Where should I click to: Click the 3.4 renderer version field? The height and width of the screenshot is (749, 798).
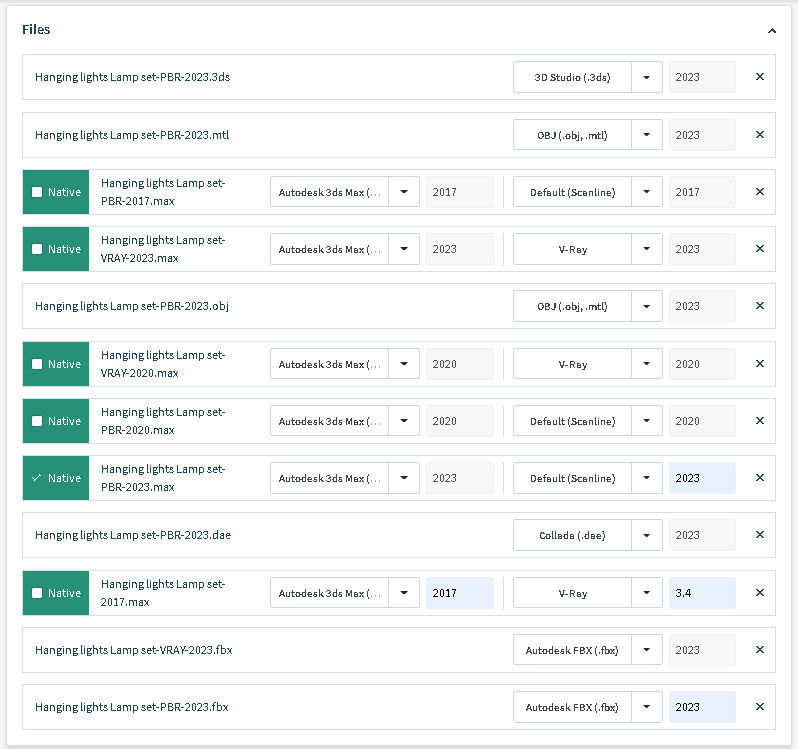702,593
